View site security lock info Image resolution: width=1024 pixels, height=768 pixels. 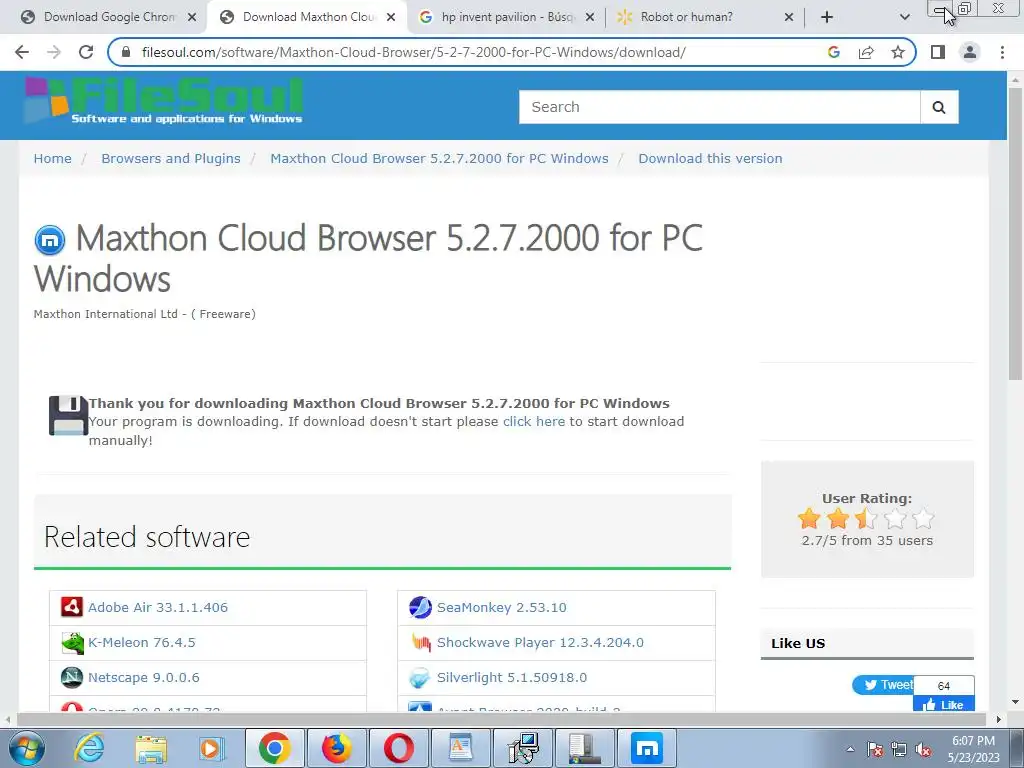tap(126, 52)
